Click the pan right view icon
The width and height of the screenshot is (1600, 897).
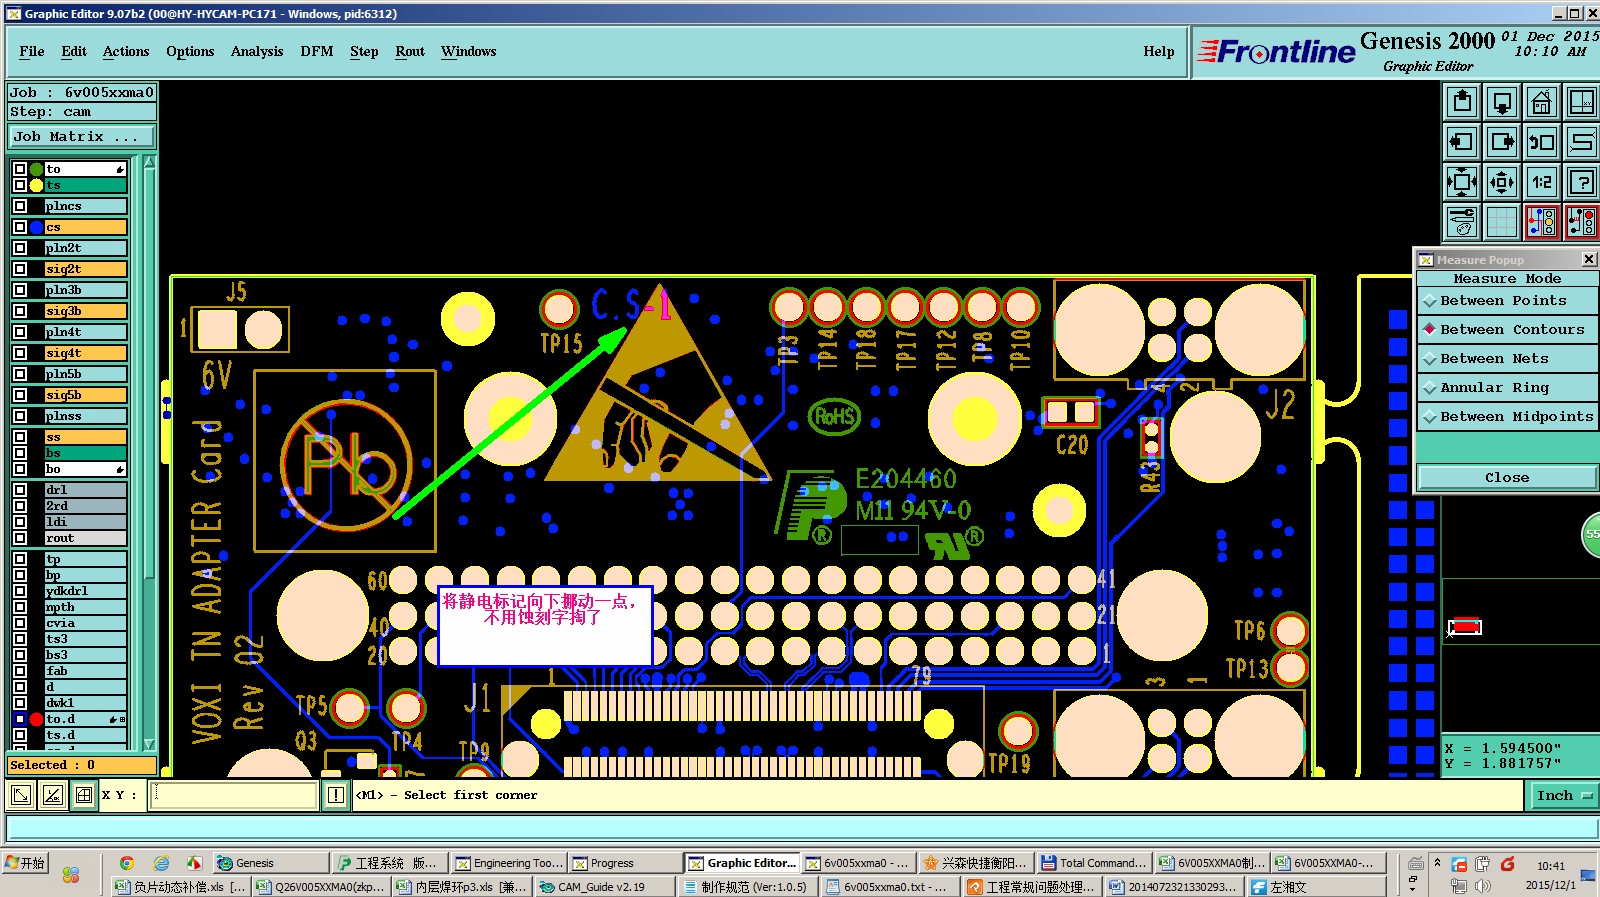[1502, 142]
